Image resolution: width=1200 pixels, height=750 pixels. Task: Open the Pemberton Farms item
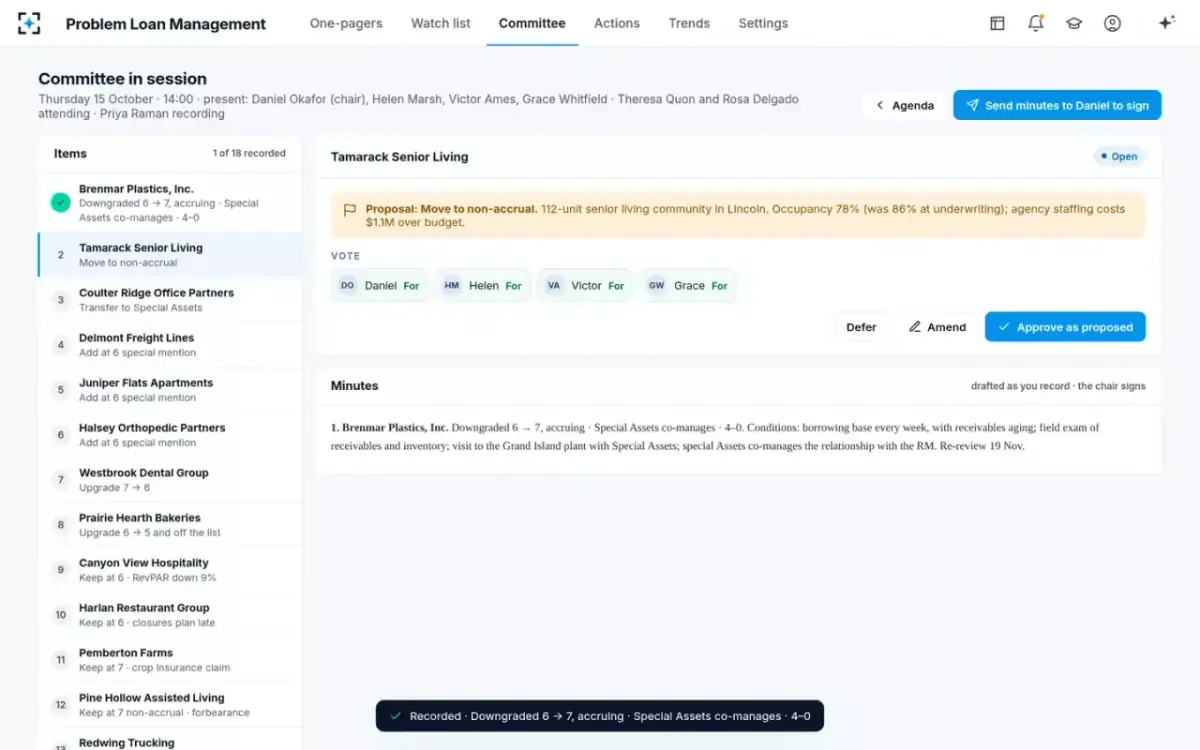[x=170, y=660]
